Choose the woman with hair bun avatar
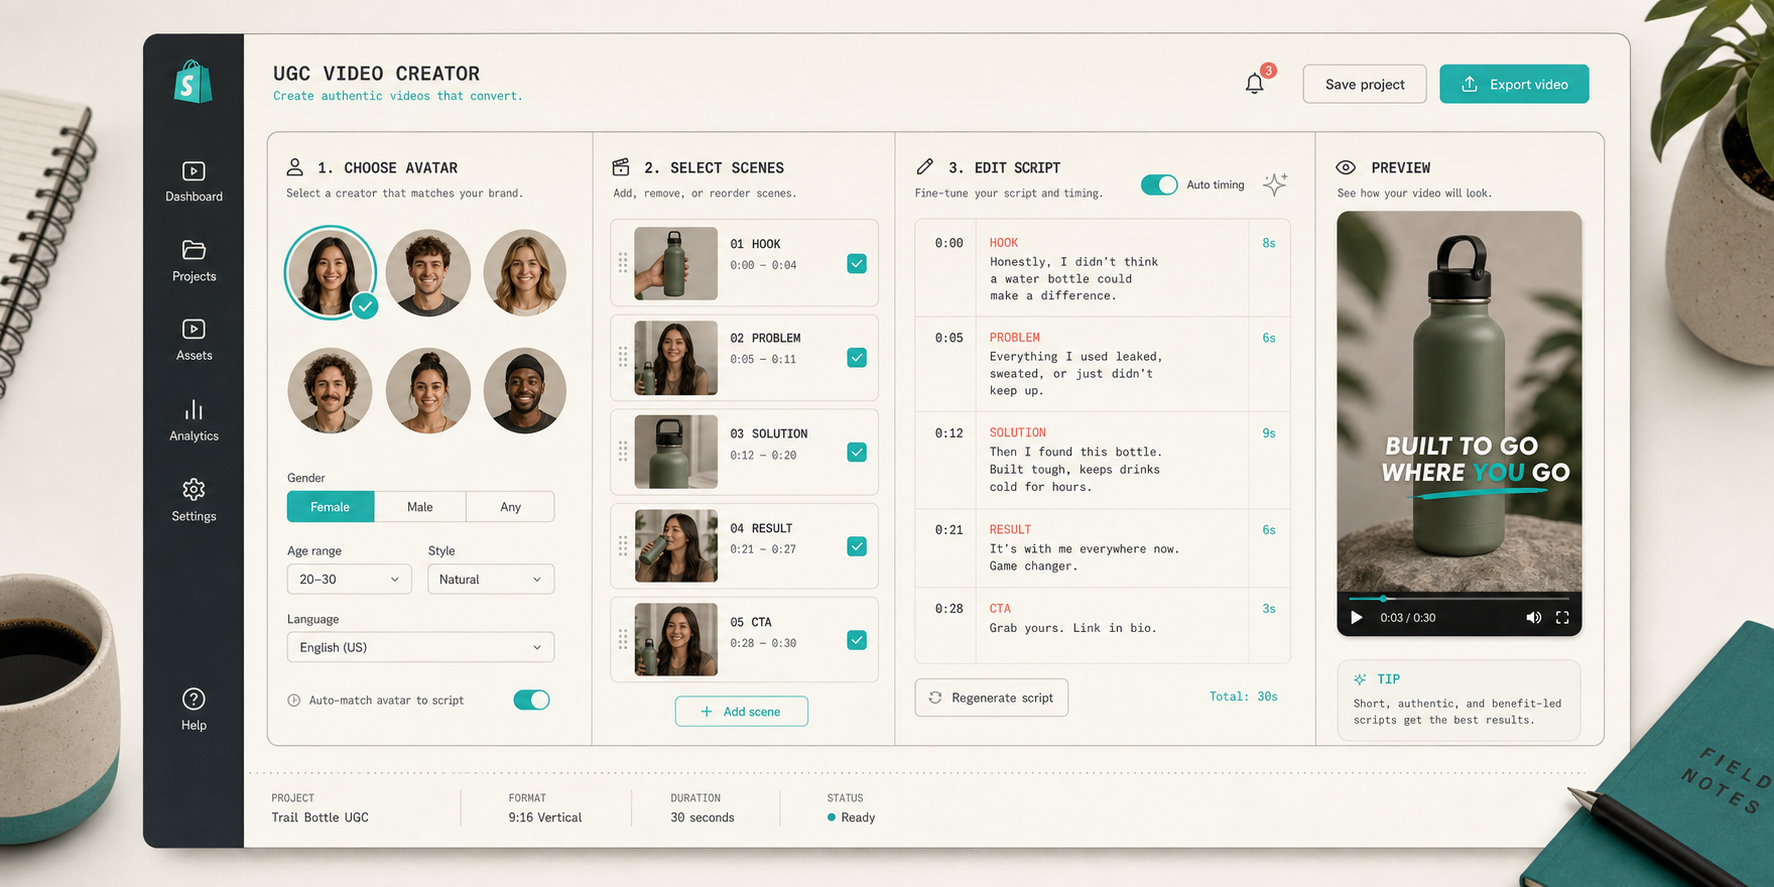Screen dimensions: 1774x887 pyautogui.click(x=428, y=391)
